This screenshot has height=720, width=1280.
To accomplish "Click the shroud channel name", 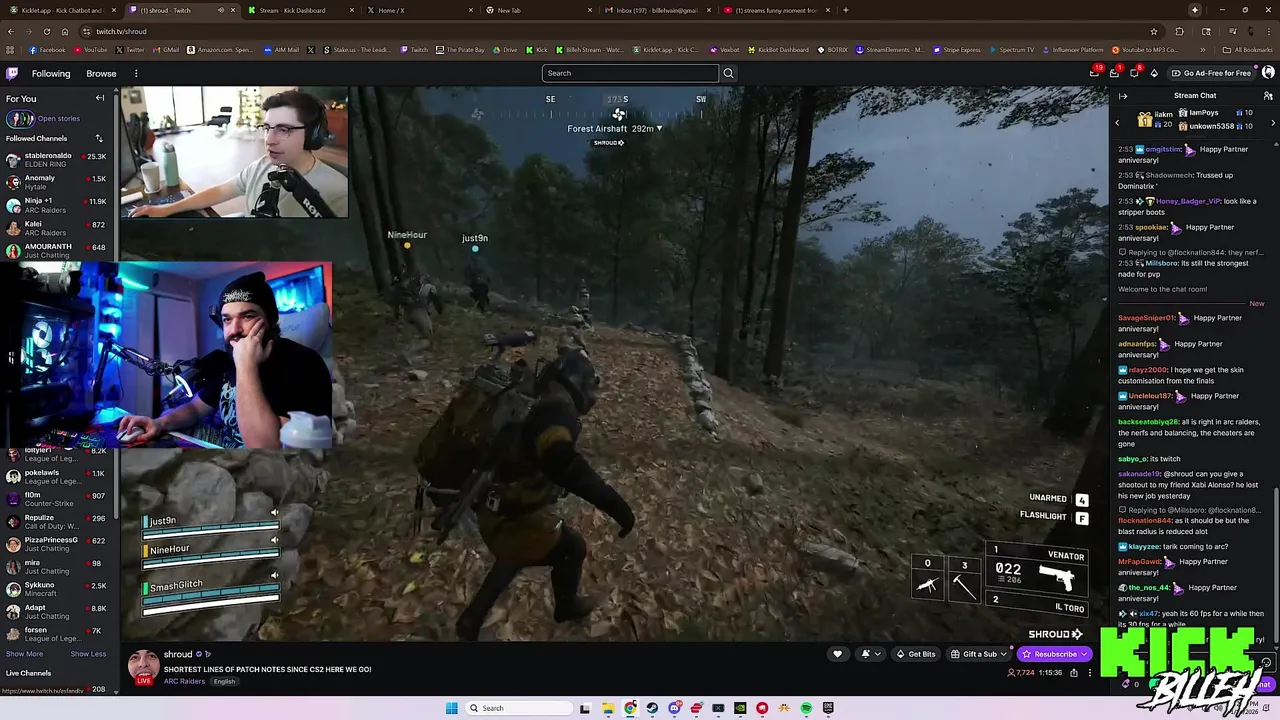I will 178,654.
